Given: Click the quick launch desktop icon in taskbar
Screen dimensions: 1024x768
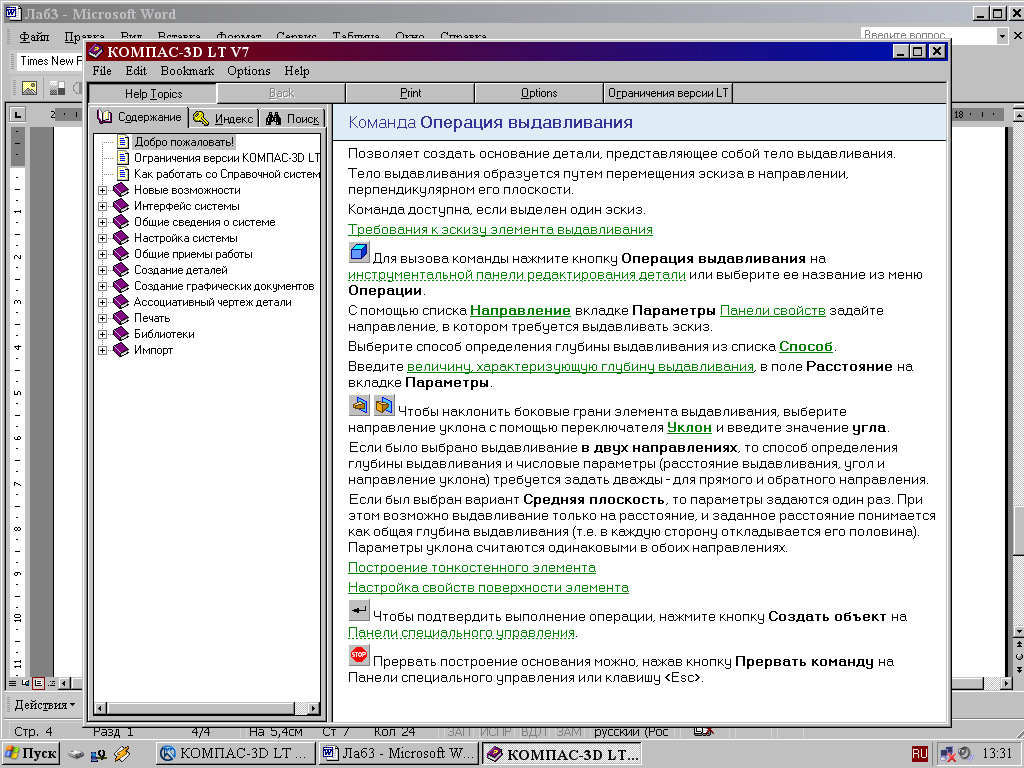Looking at the screenshot, I should point(76,754).
